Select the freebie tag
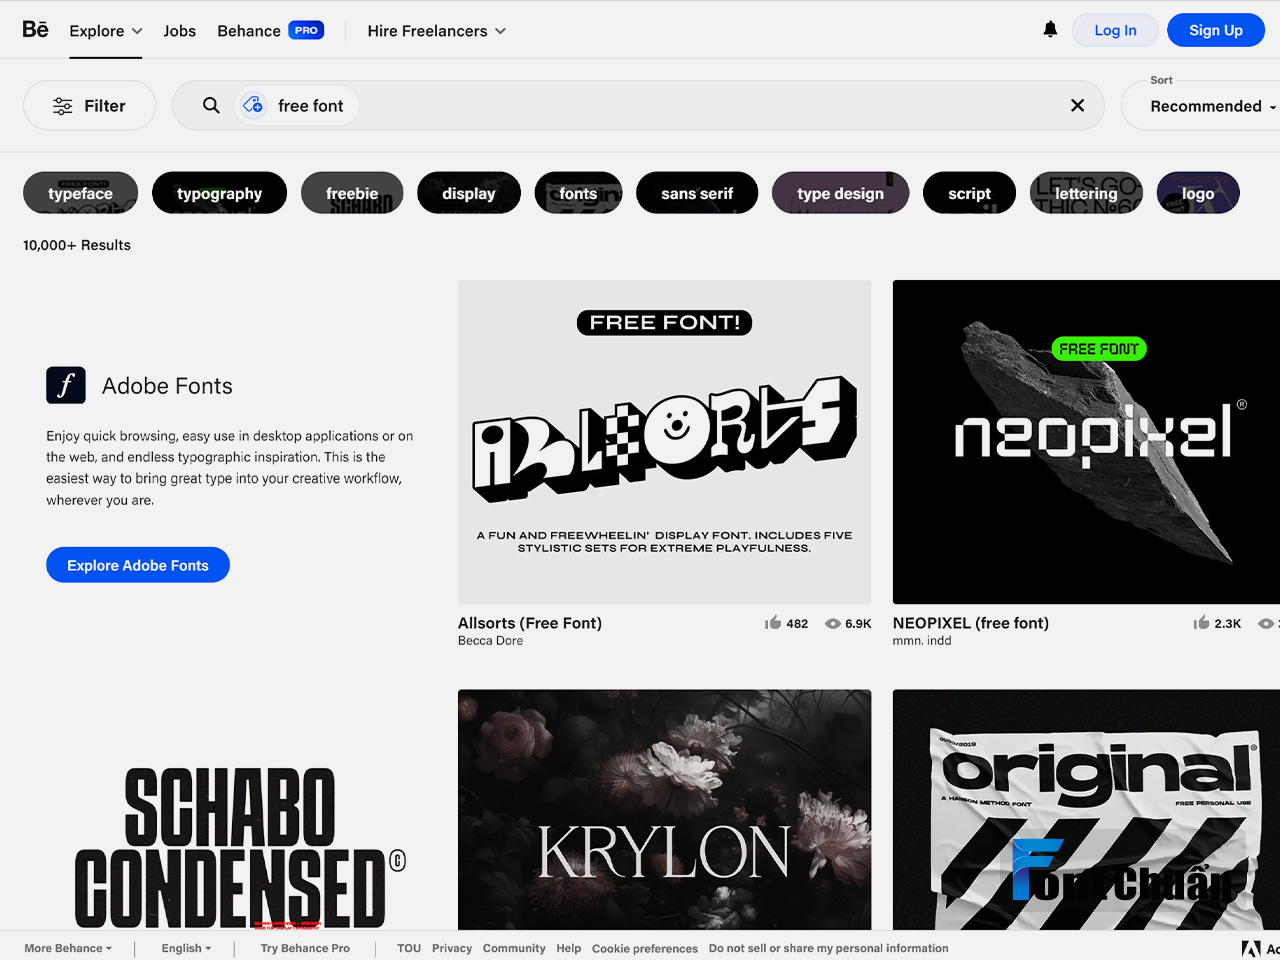The height and width of the screenshot is (960, 1280). coord(352,193)
